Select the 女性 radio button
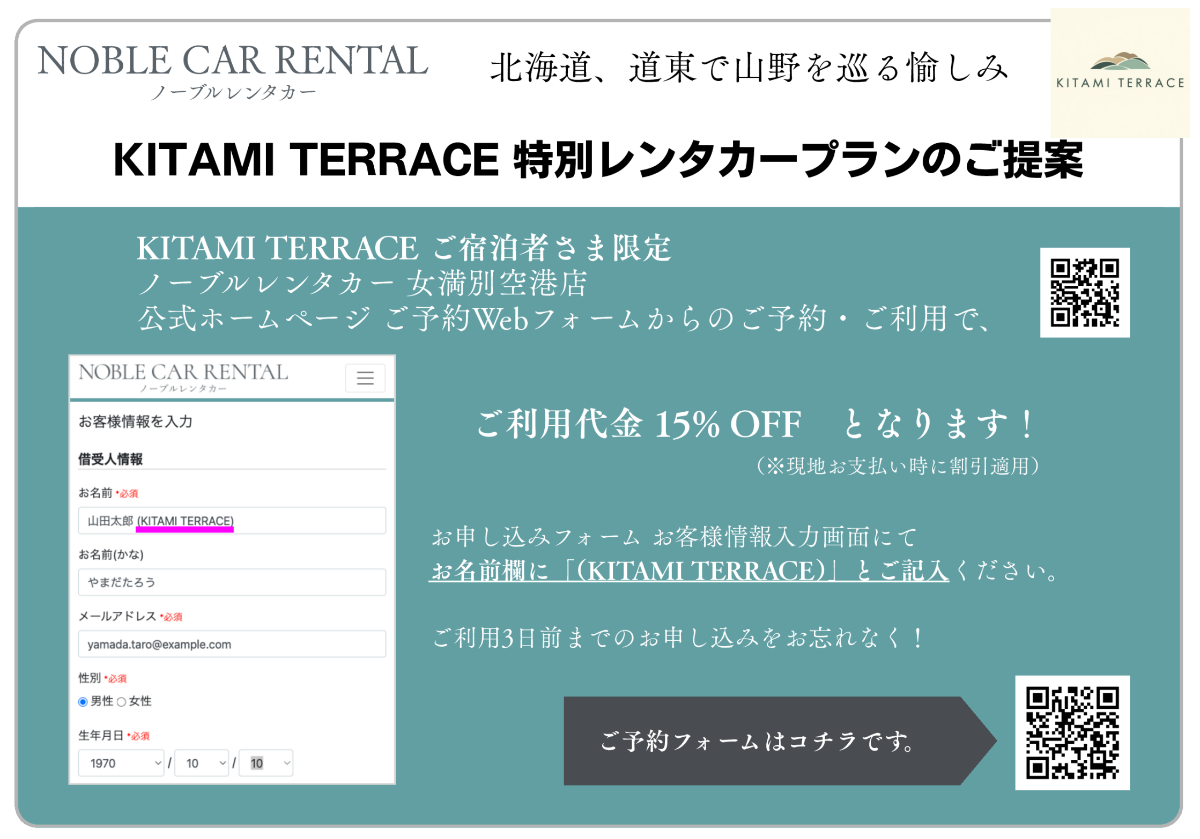Screen dimensions: 1200x839 point(122,702)
